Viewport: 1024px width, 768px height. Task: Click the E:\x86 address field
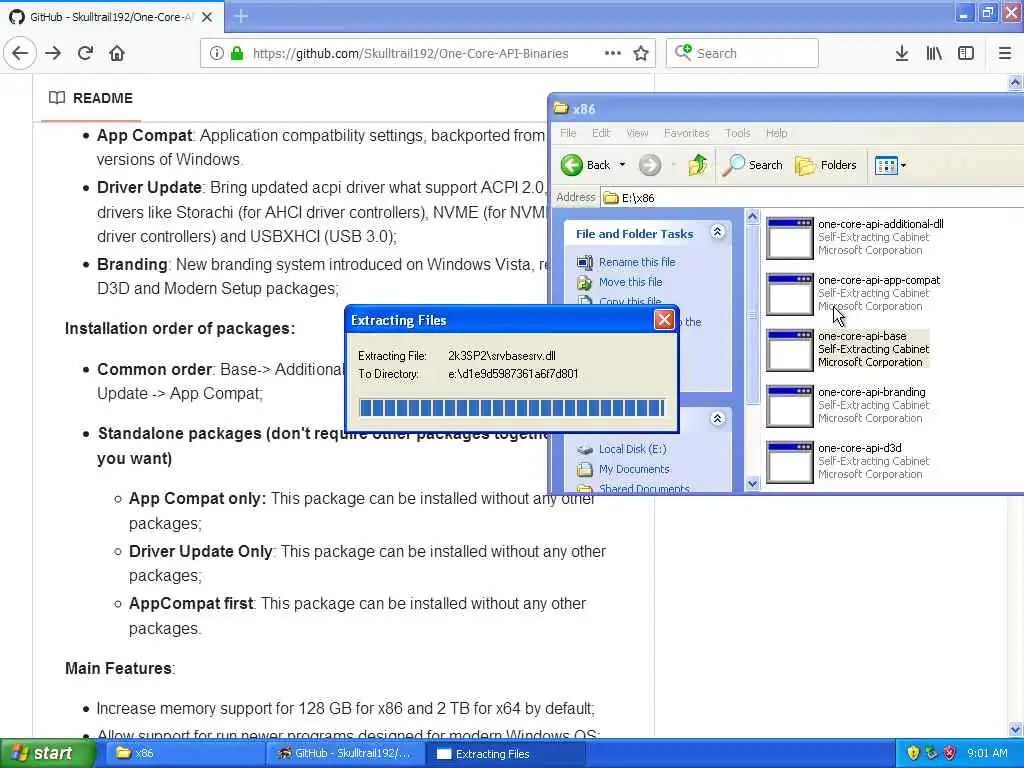tap(810, 198)
